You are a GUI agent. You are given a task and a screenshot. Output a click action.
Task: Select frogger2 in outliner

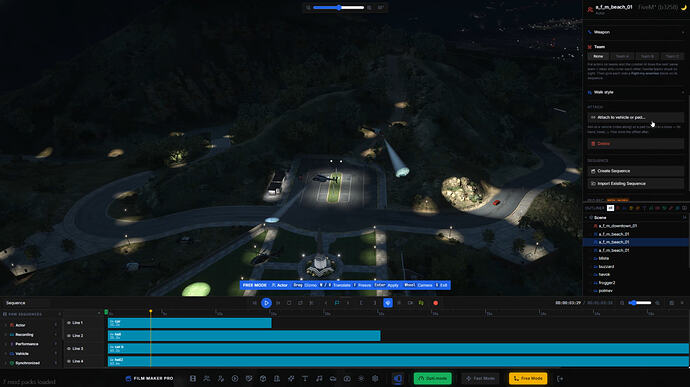(x=607, y=283)
